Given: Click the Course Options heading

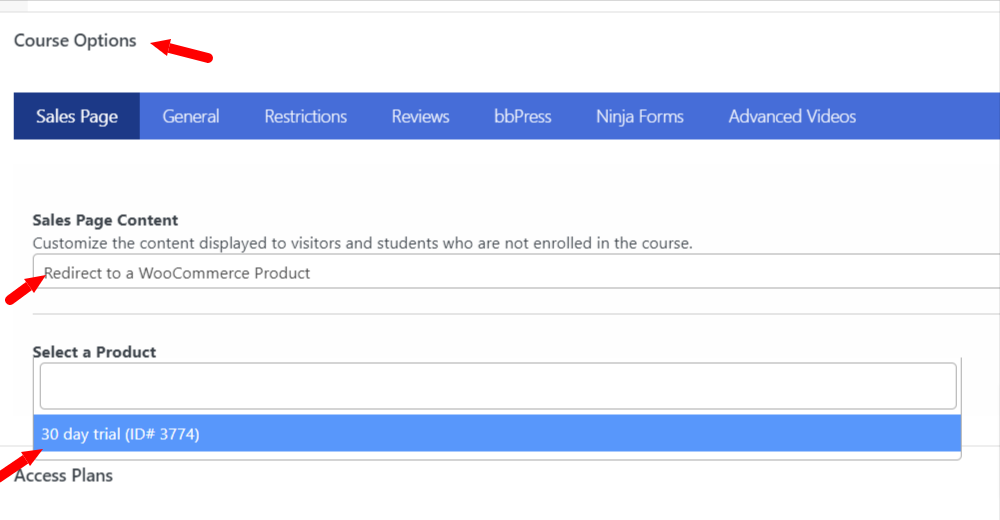Looking at the screenshot, I should pos(75,40).
